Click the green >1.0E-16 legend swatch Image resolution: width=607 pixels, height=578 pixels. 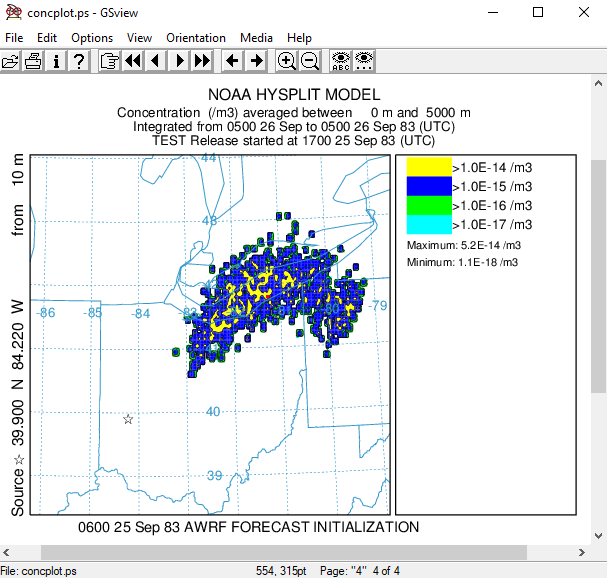point(429,205)
